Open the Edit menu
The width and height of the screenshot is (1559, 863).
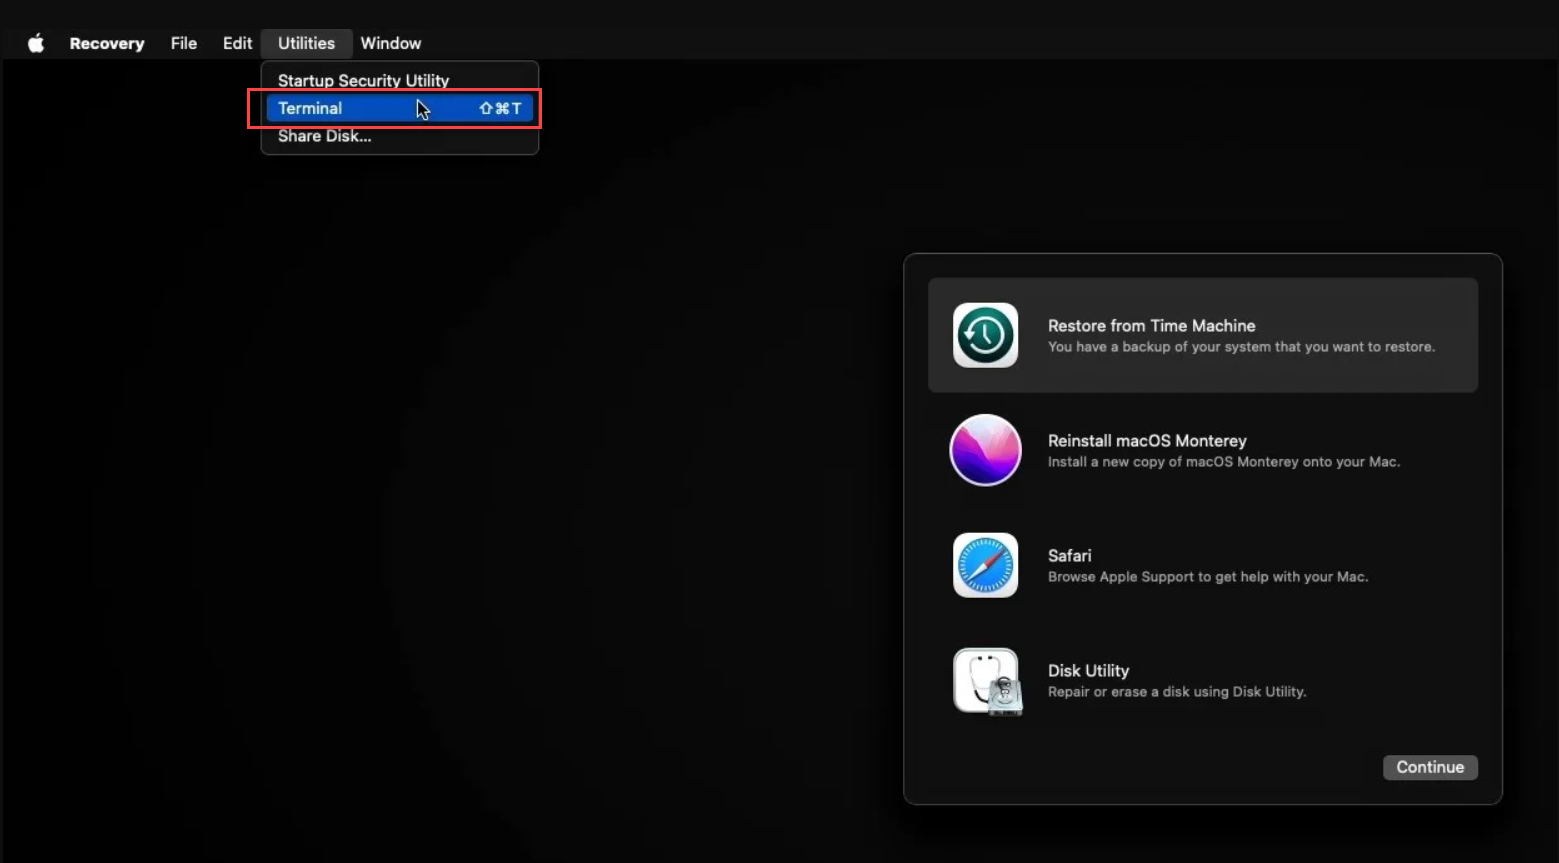237,43
